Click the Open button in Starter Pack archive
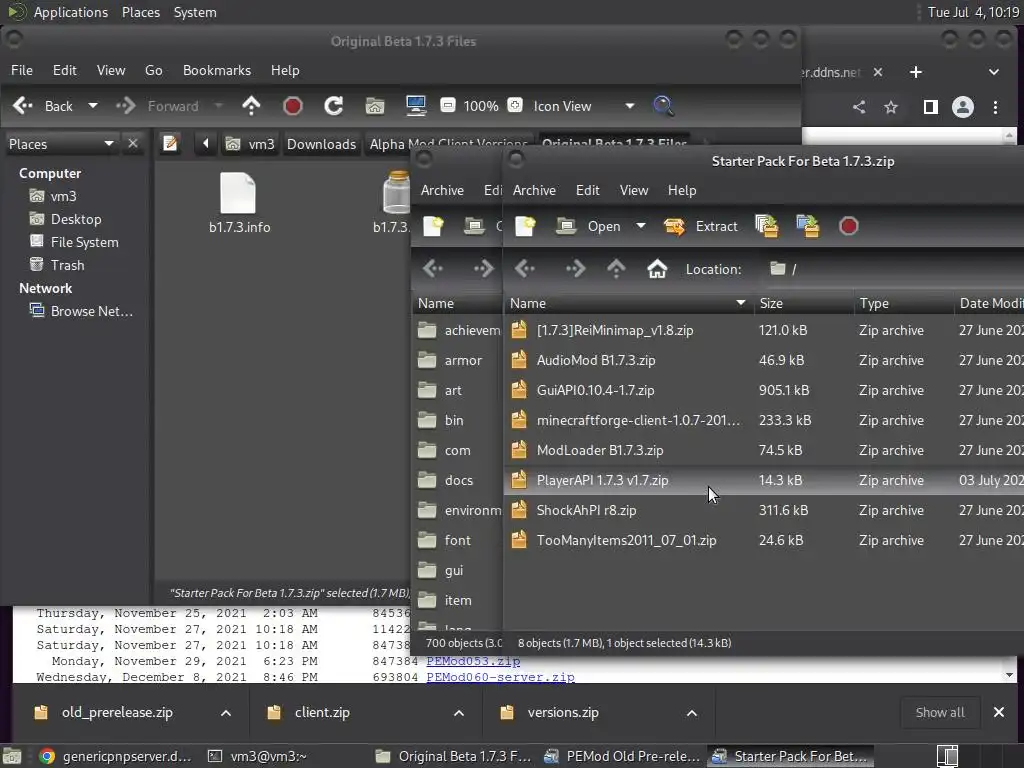 point(588,226)
